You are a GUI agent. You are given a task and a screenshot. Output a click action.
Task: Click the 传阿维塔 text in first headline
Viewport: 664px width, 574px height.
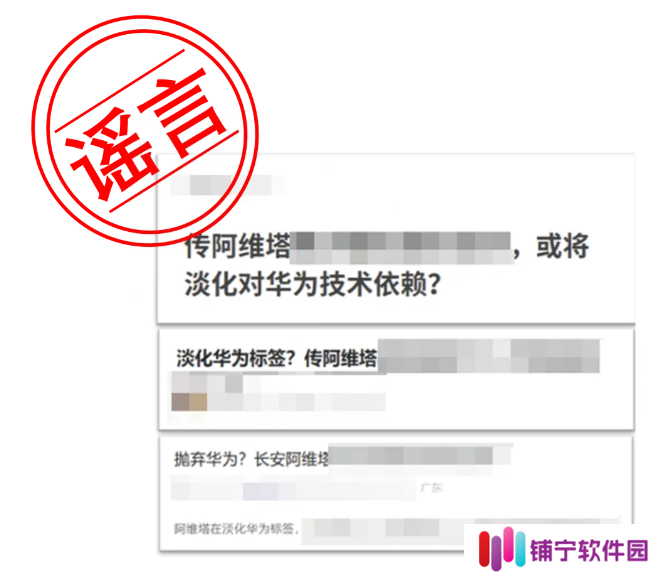coord(238,246)
